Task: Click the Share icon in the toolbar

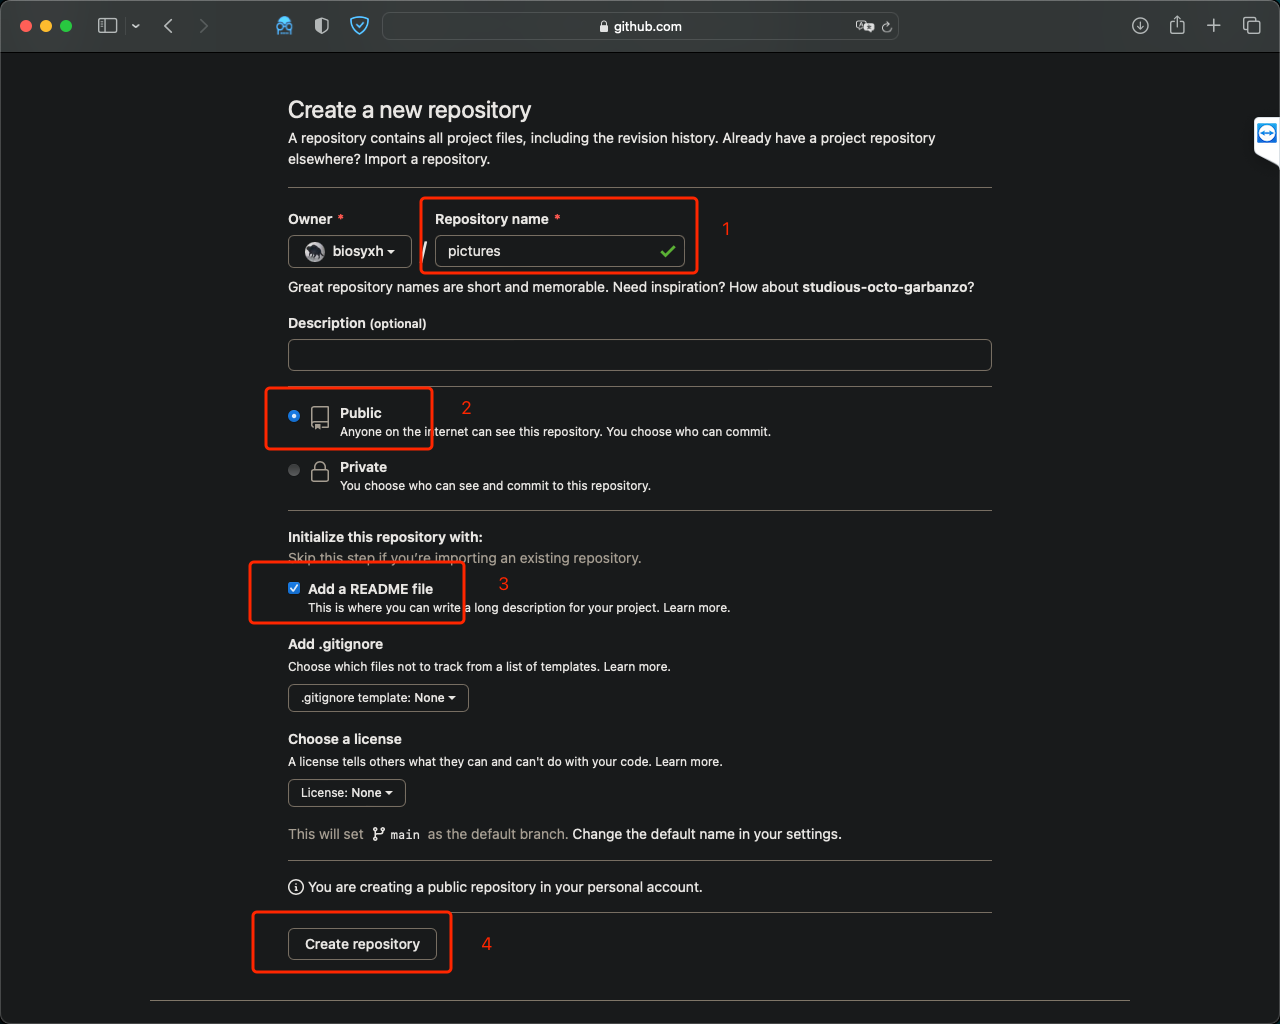Action: [1177, 25]
